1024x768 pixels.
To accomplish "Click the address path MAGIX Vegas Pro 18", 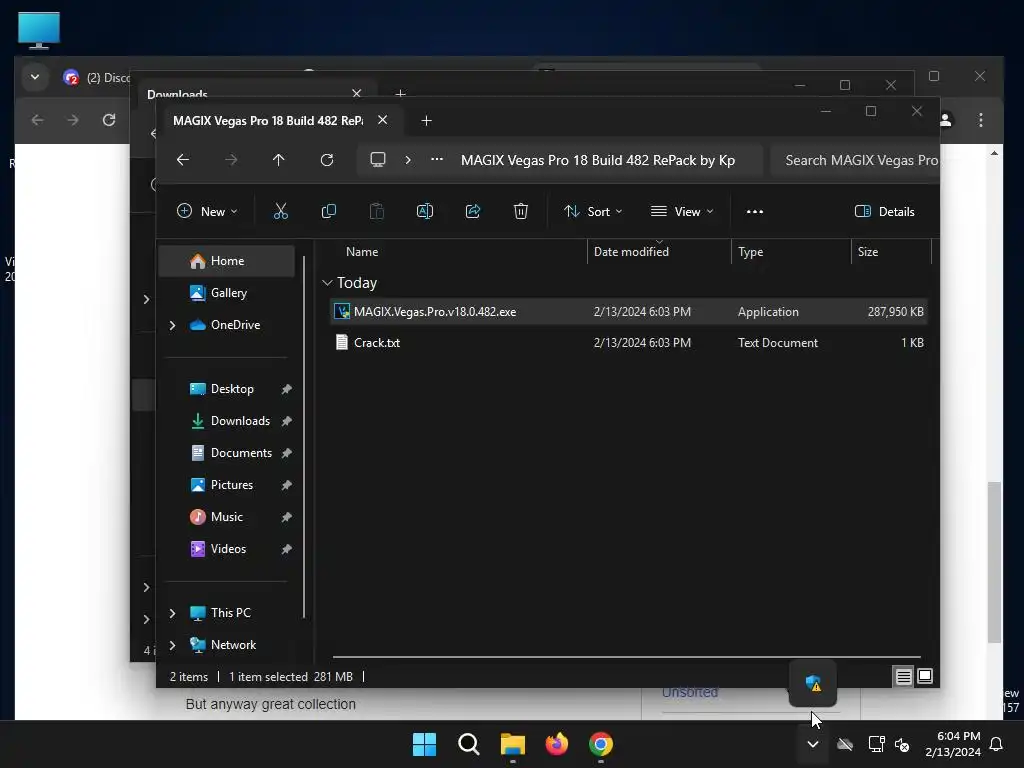I will [598, 161].
